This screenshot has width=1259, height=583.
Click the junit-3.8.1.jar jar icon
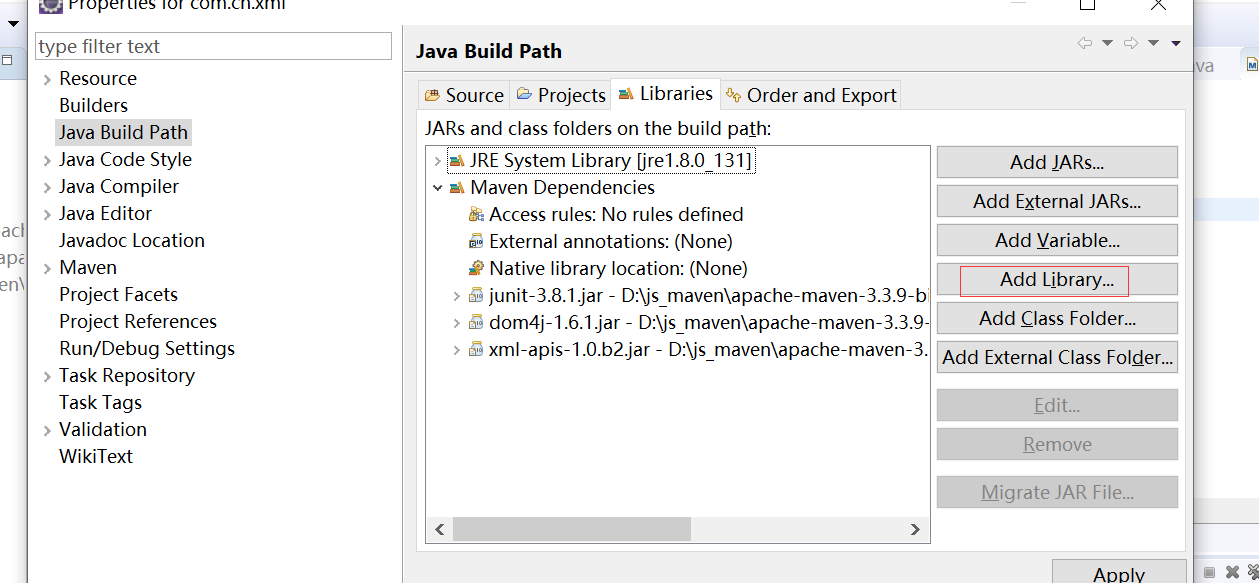pyautogui.click(x=476, y=296)
